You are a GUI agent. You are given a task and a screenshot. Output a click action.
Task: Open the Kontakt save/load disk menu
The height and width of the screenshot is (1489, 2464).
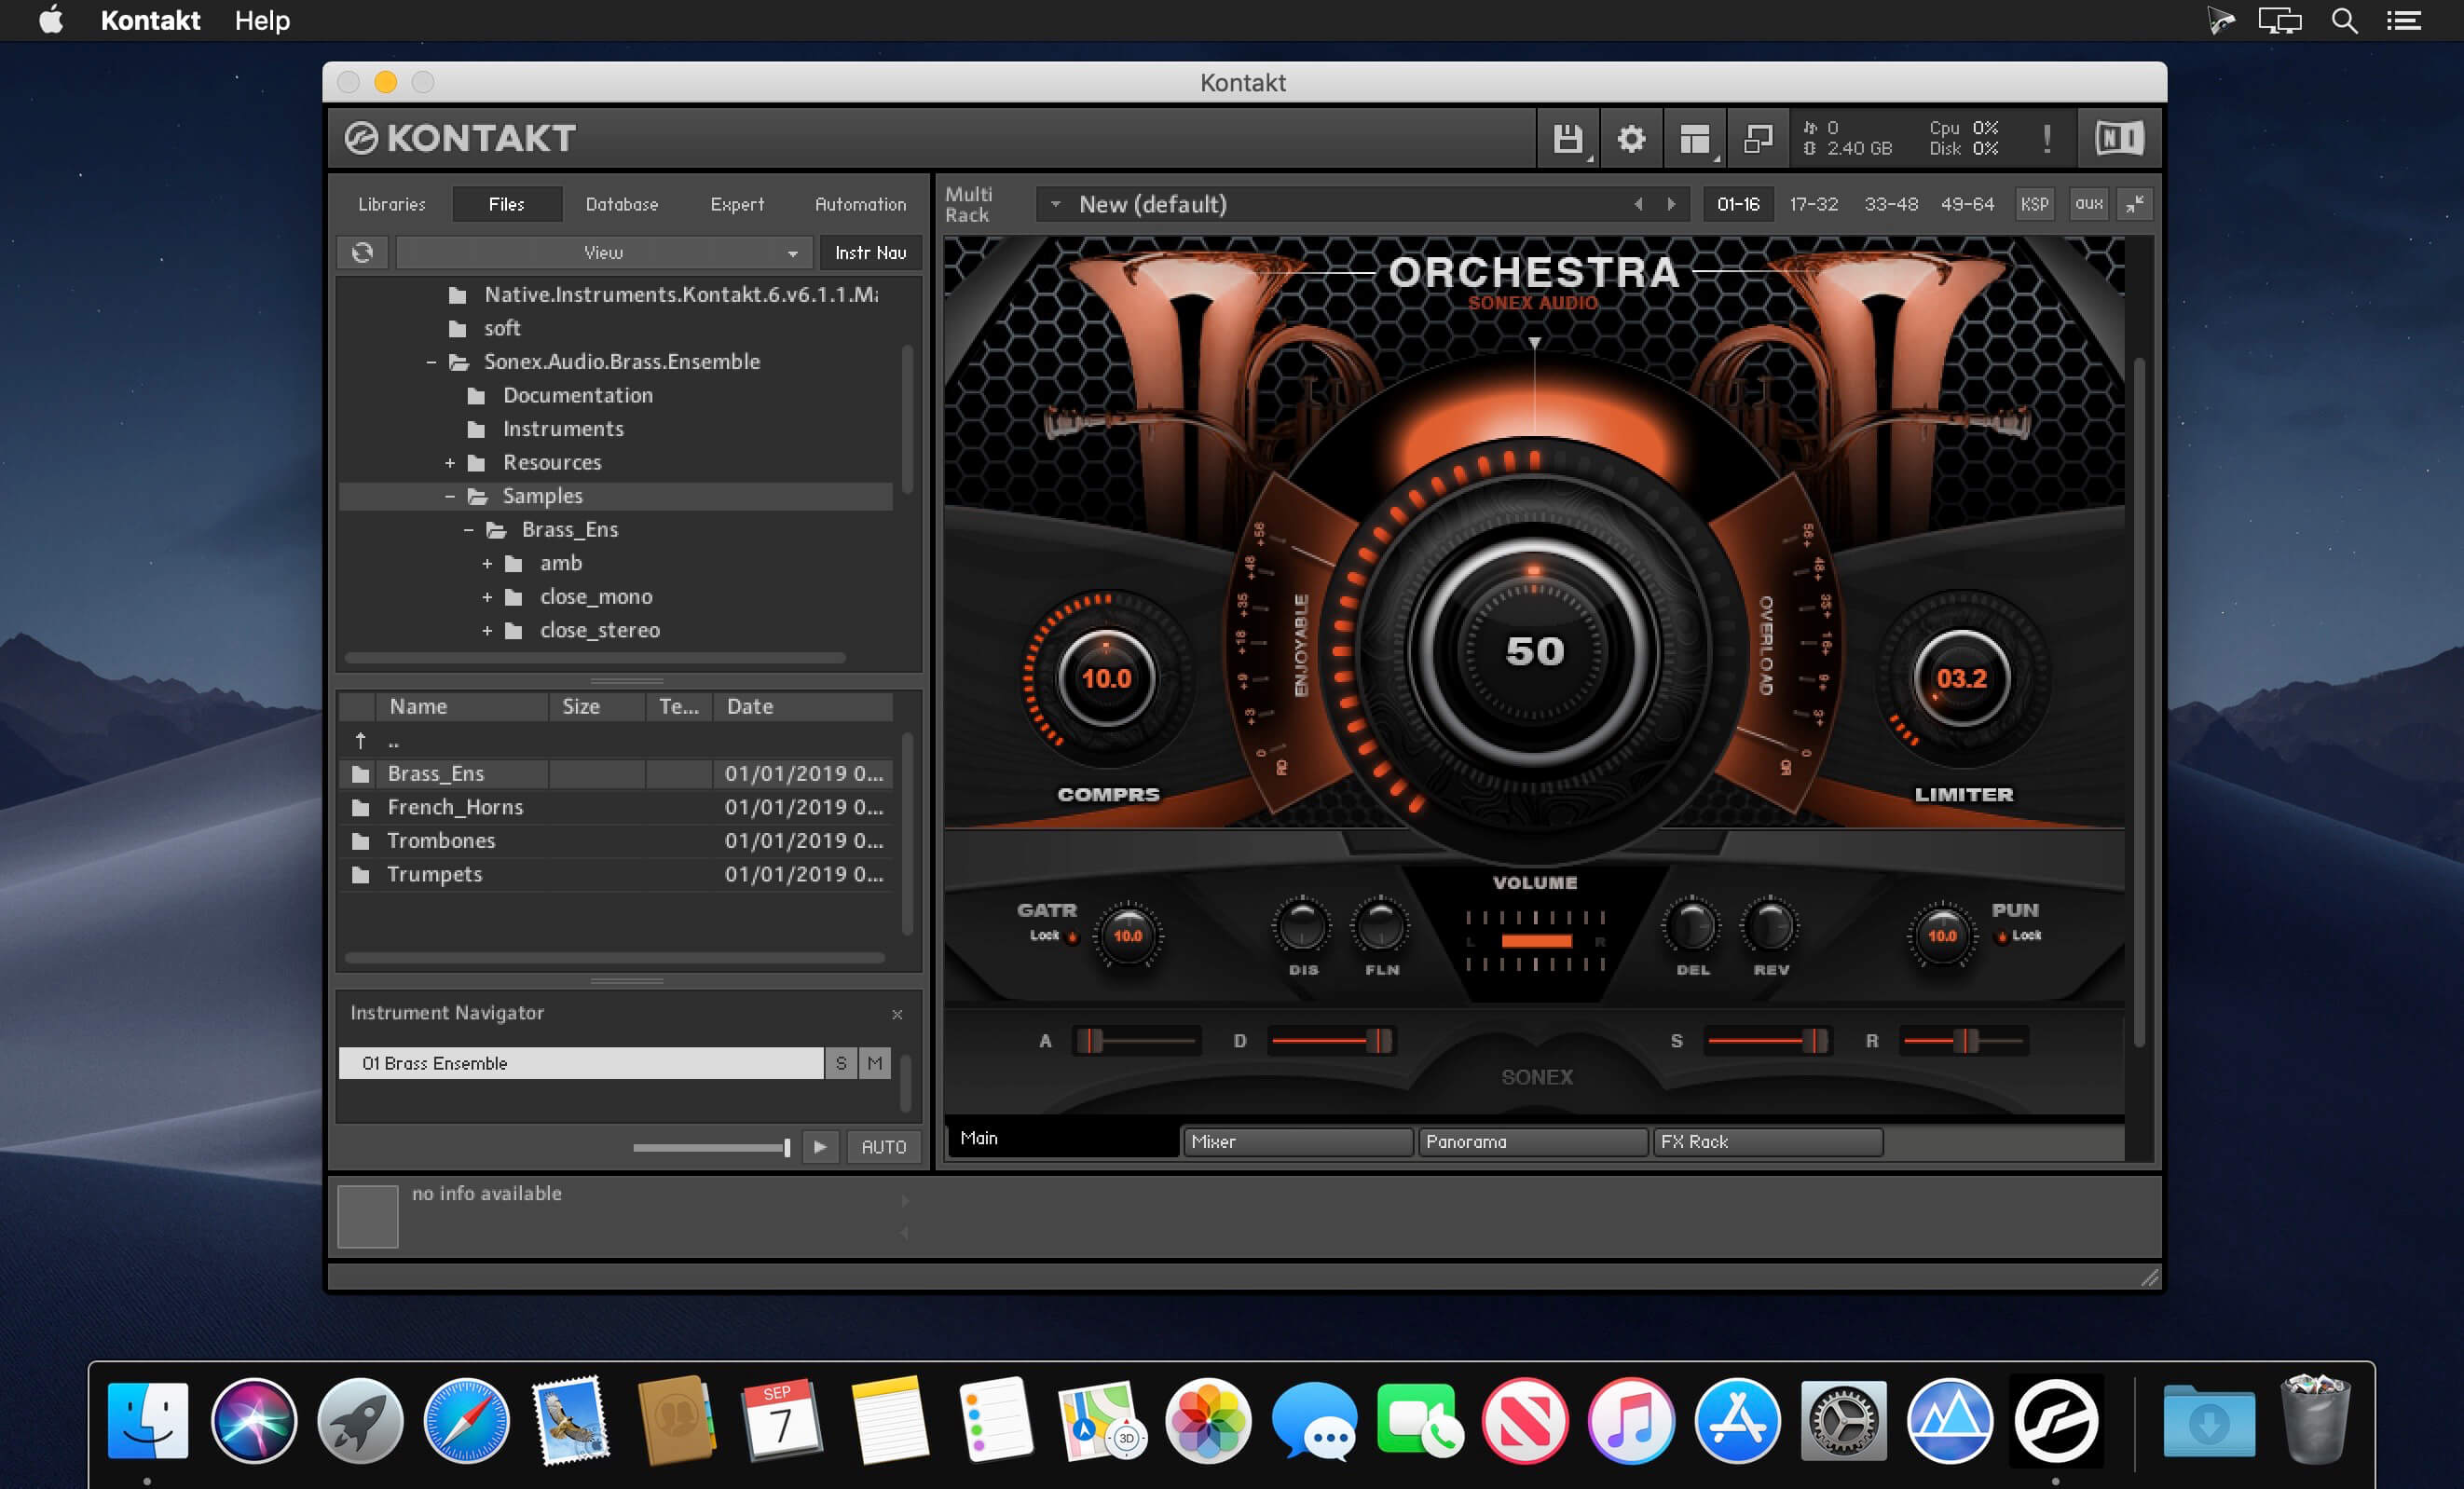click(1567, 139)
